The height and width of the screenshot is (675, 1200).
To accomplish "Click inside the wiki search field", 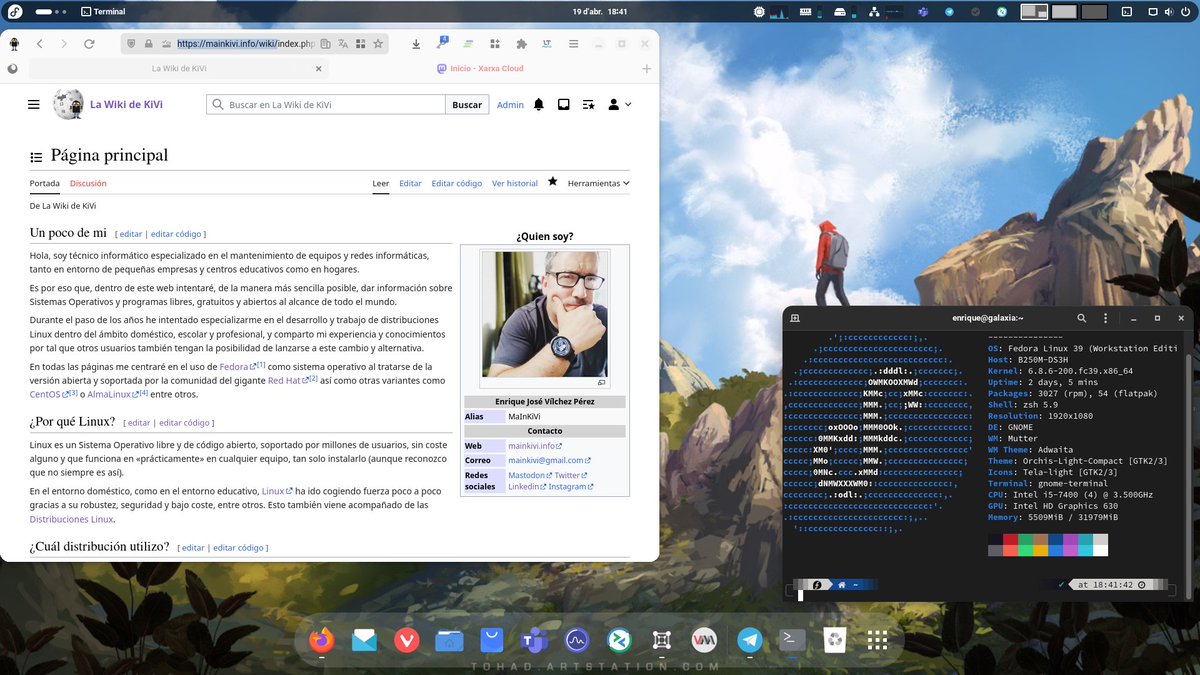I will 320,104.
